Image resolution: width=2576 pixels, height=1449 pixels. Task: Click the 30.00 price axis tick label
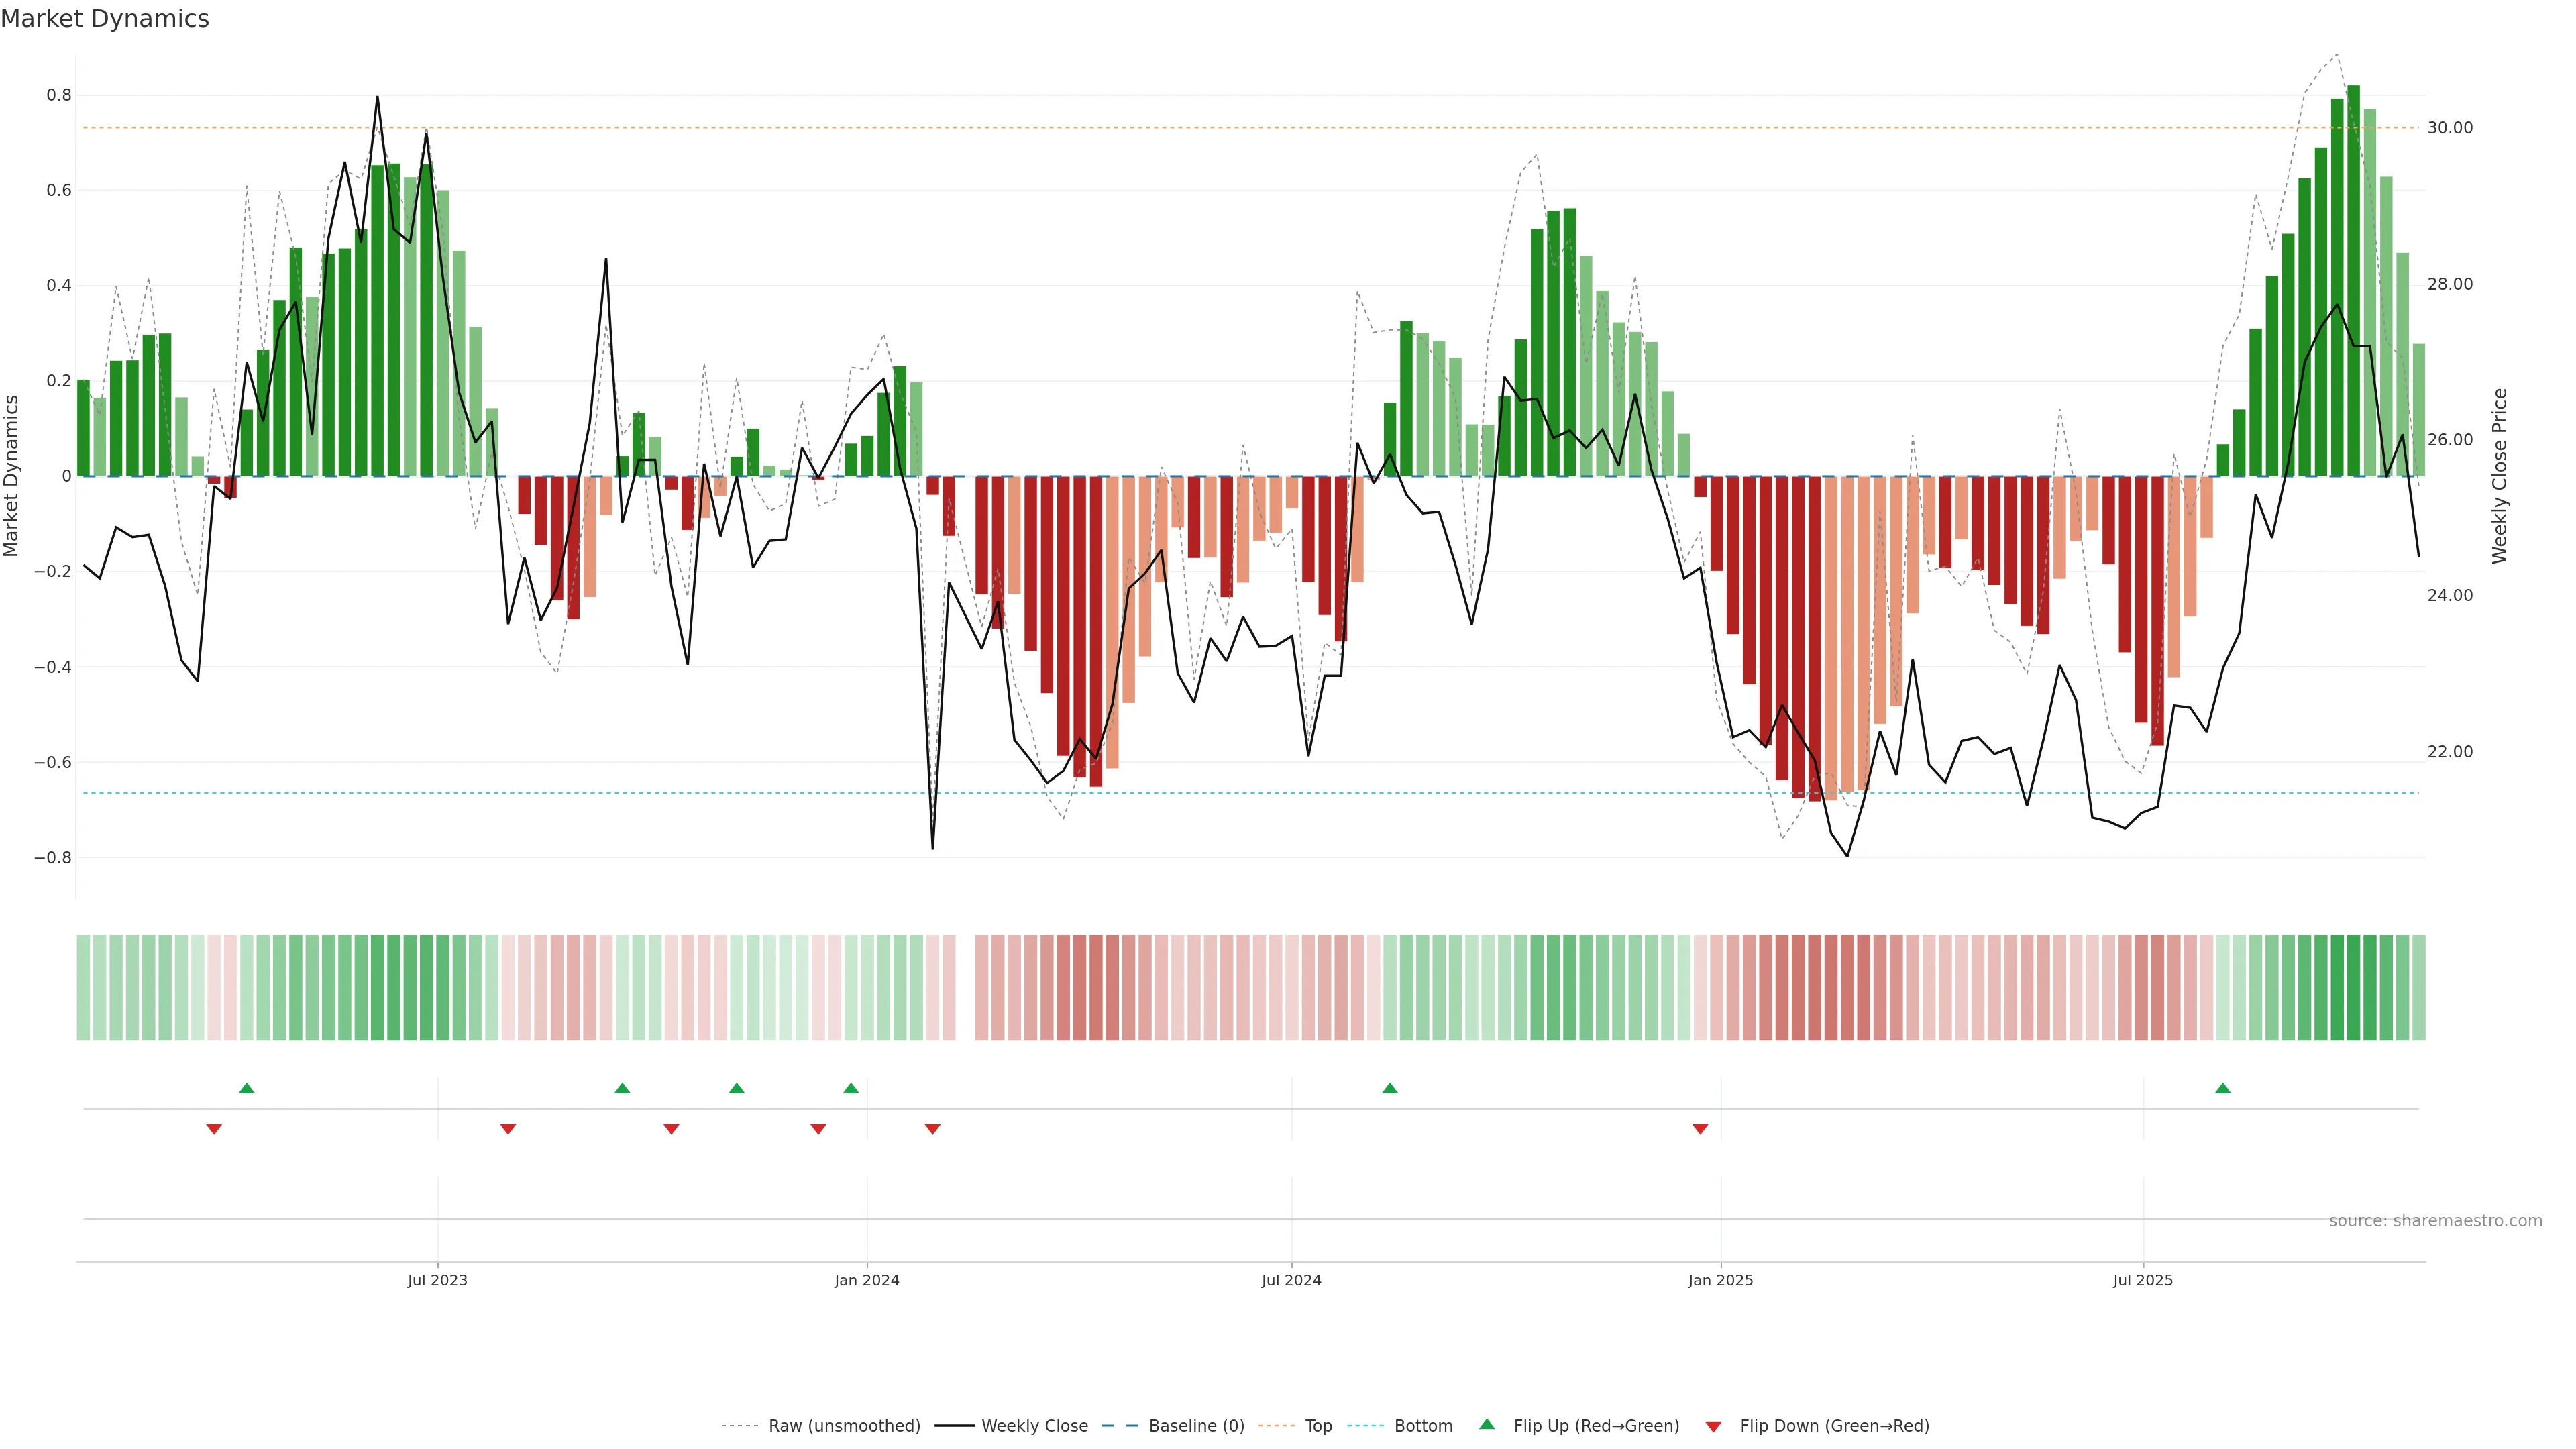point(2450,128)
